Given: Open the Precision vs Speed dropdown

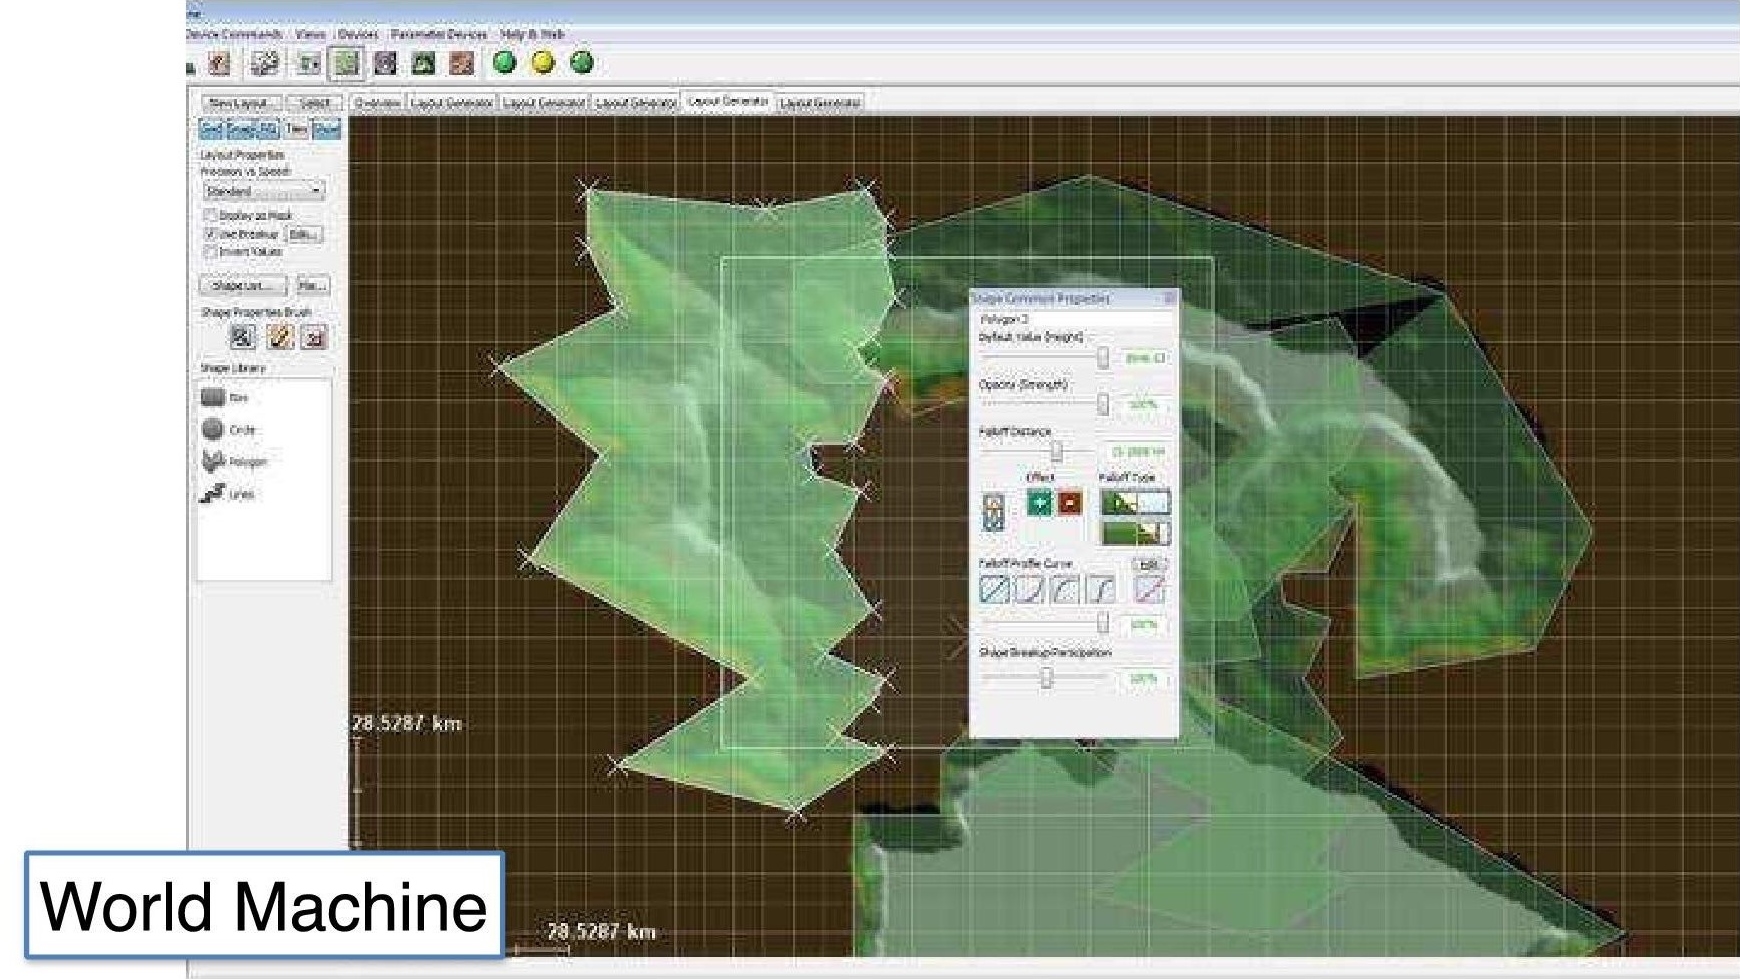Looking at the screenshot, I should (x=264, y=190).
